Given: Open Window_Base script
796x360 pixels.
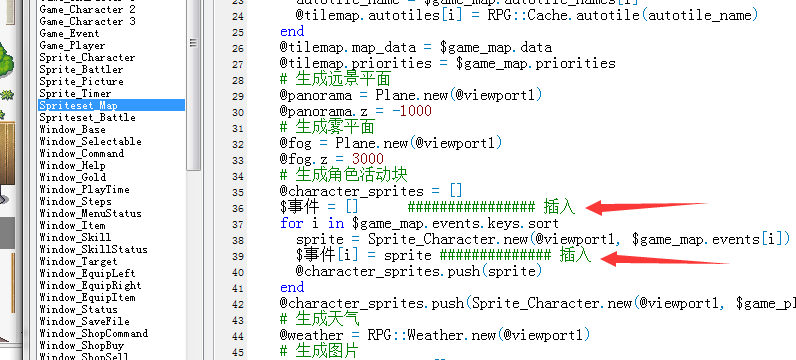Looking at the screenshot, I should pyautogui.click(x=72, y=129).
